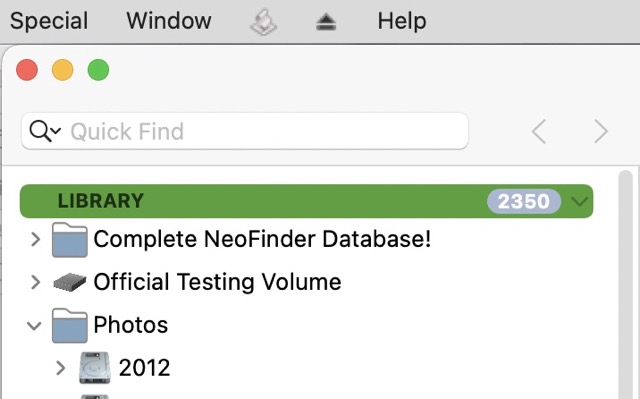Go forward with the right arrow
This screenshot has height=399, width=640.
point(601,131)
